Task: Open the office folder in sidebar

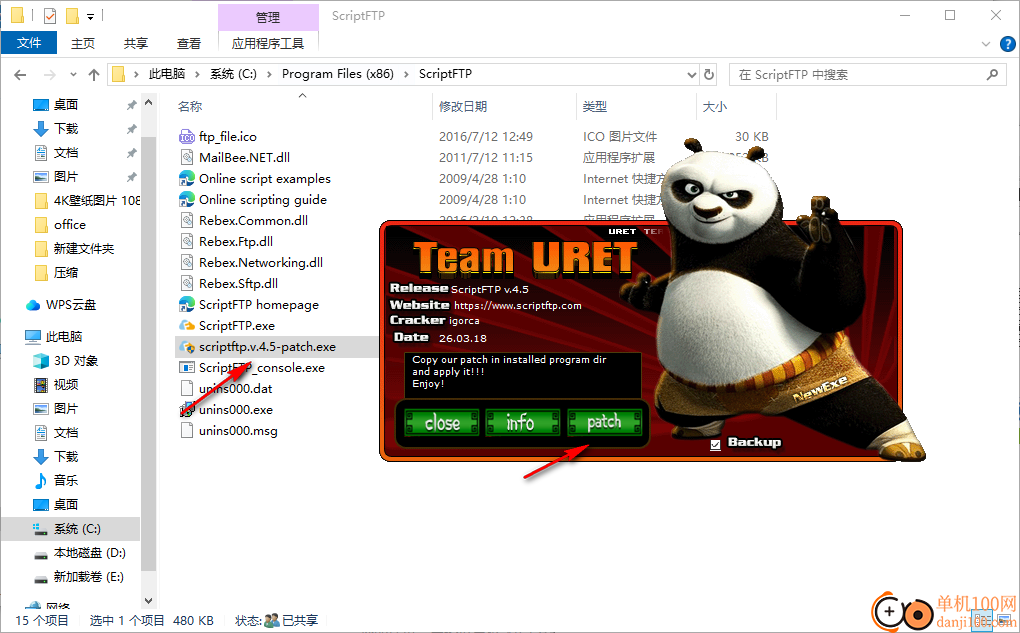Action: click(70, 224)
